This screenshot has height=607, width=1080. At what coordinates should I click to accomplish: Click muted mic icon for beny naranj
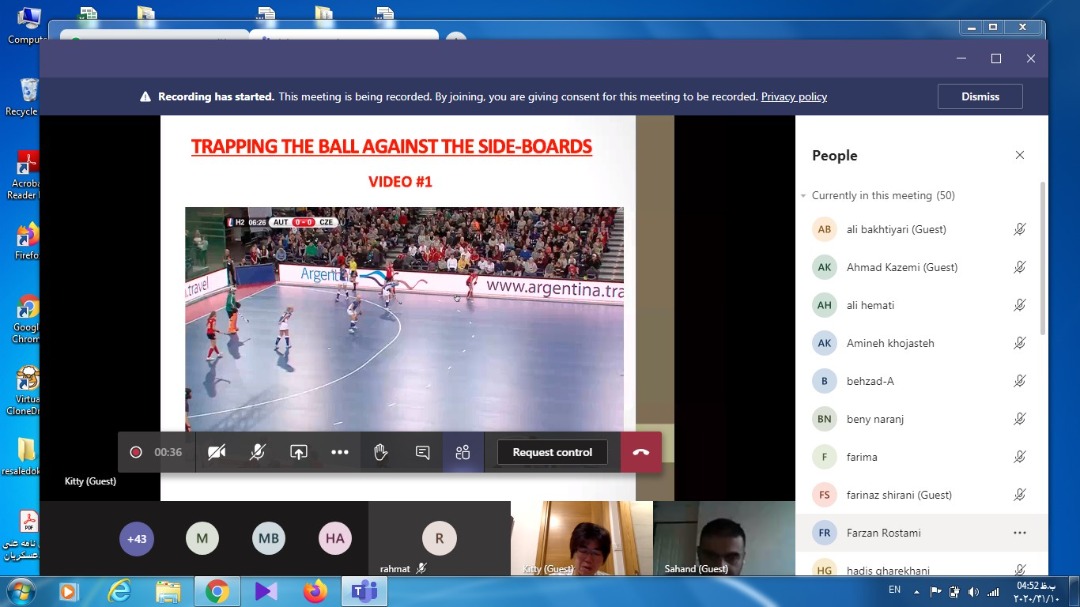tap(1019, 419)
